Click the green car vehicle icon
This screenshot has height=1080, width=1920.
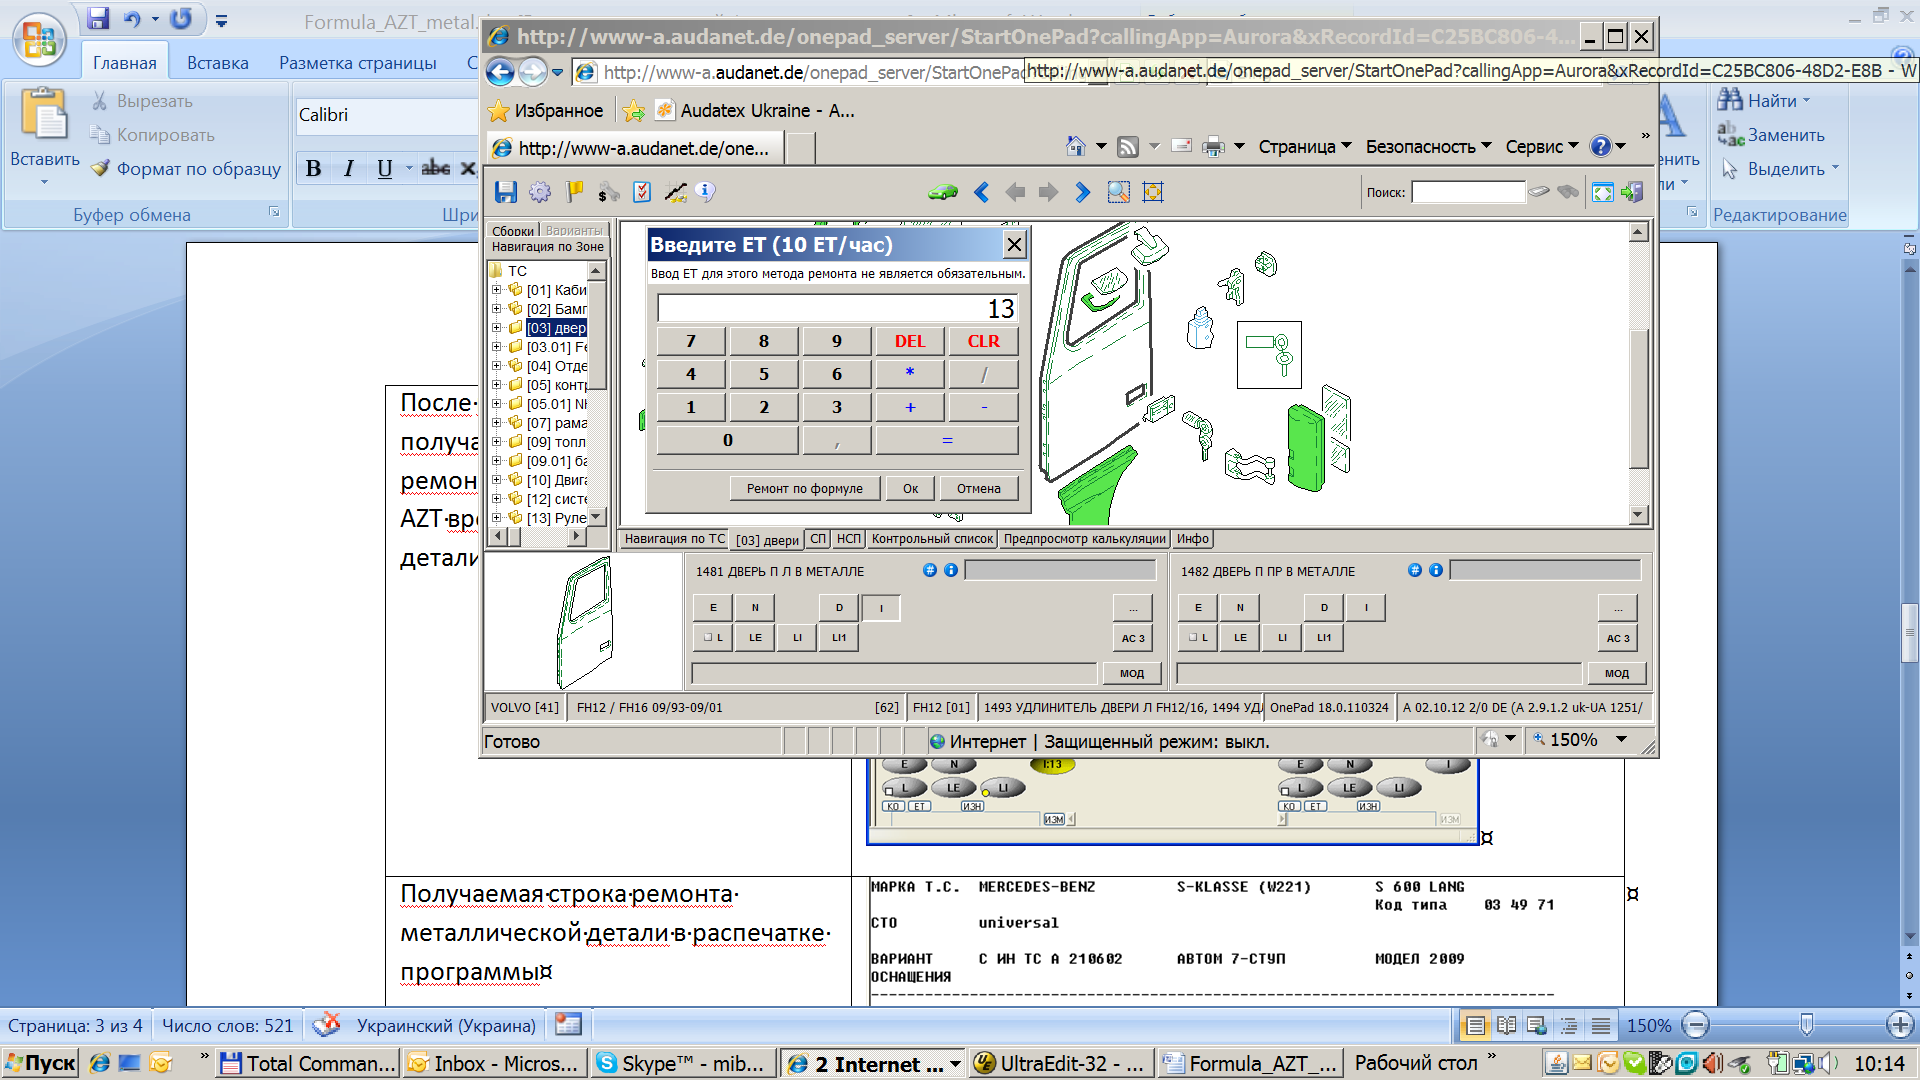pyautogui.click(x=943, y=192)
